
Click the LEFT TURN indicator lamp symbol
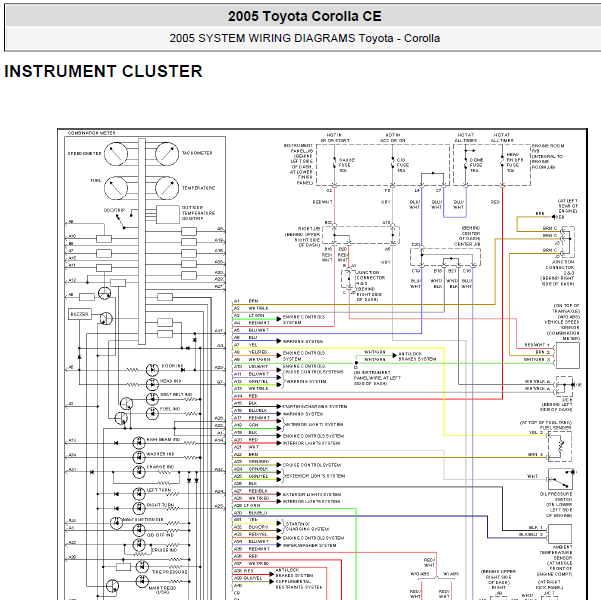[139, 494]
